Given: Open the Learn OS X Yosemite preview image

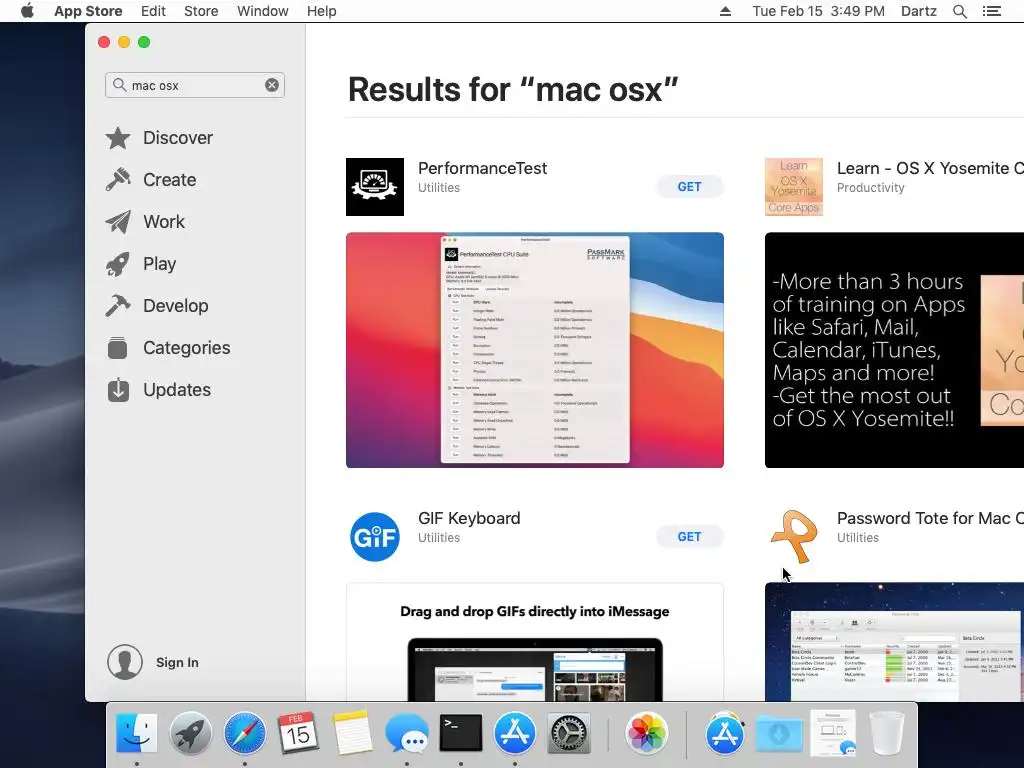Looking at the screenshot, I should click(894, 350).
